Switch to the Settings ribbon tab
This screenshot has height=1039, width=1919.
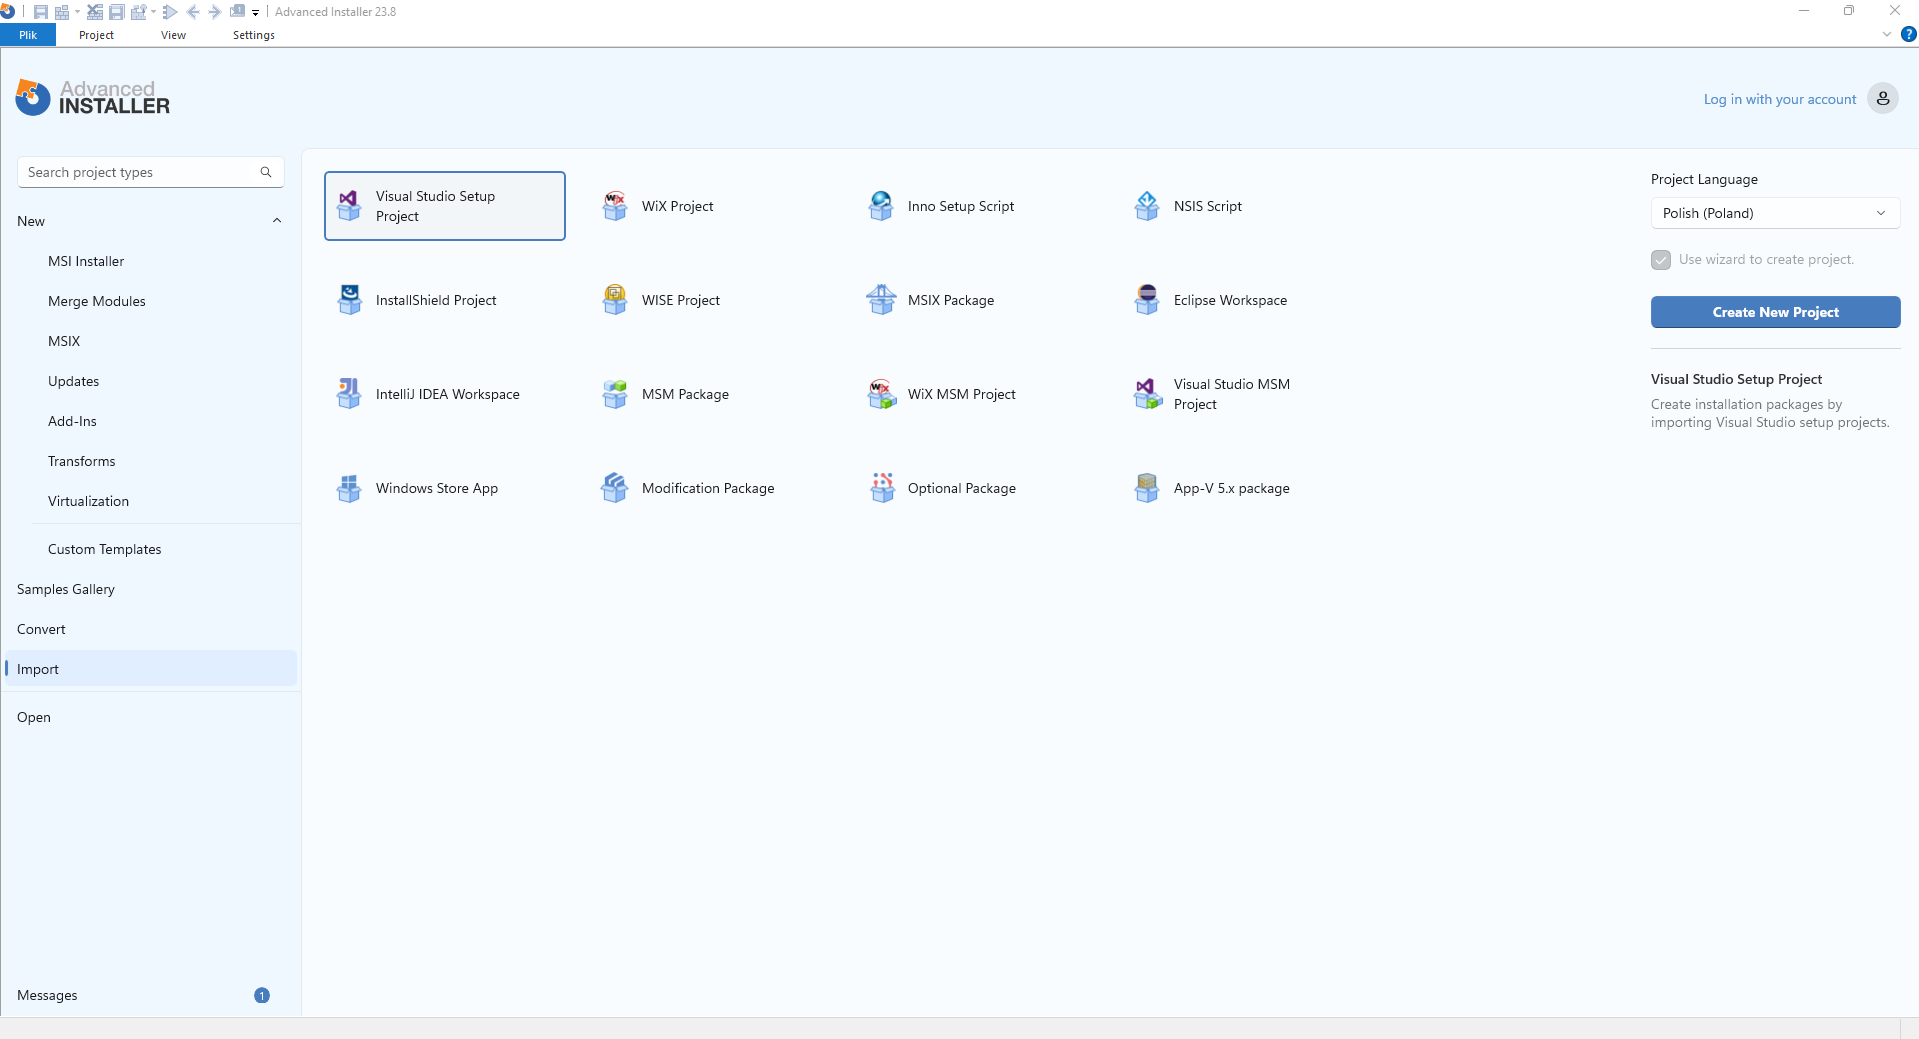[x=253, y=35]
